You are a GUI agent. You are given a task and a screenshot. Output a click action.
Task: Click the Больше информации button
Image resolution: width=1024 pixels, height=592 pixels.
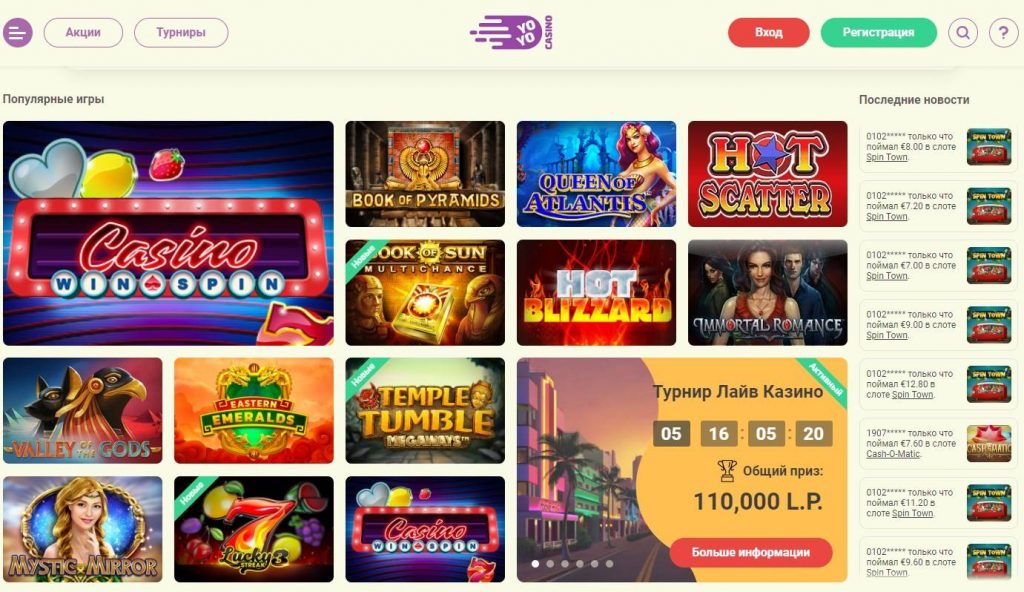[x=751, y=552]
